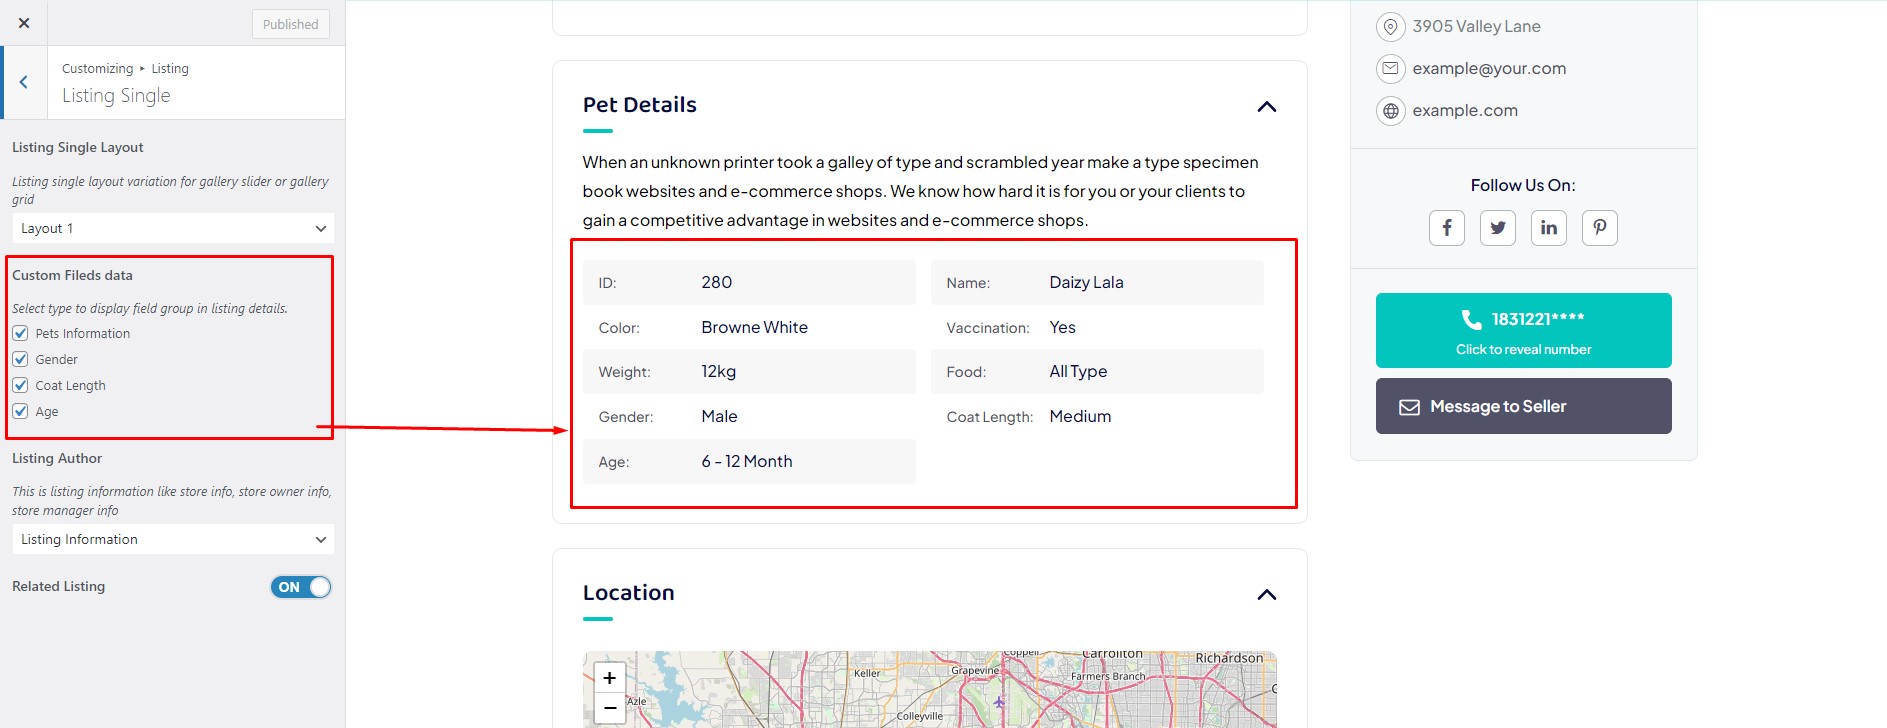Uncheck the Gender checkbox

[20, 359]
